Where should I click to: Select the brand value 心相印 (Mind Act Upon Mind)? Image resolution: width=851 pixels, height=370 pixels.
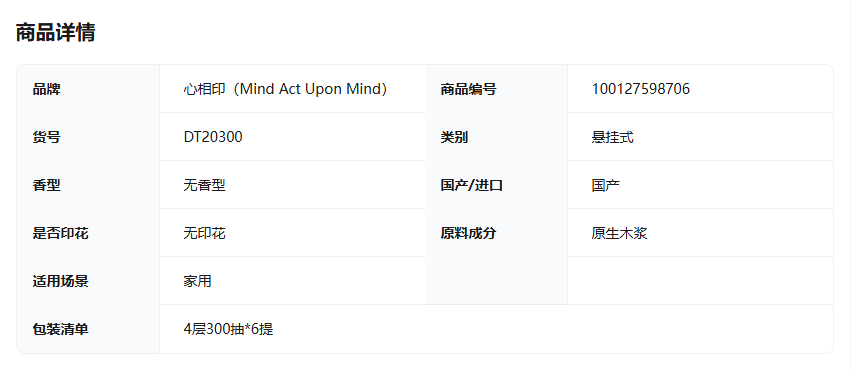pos(285,89)
